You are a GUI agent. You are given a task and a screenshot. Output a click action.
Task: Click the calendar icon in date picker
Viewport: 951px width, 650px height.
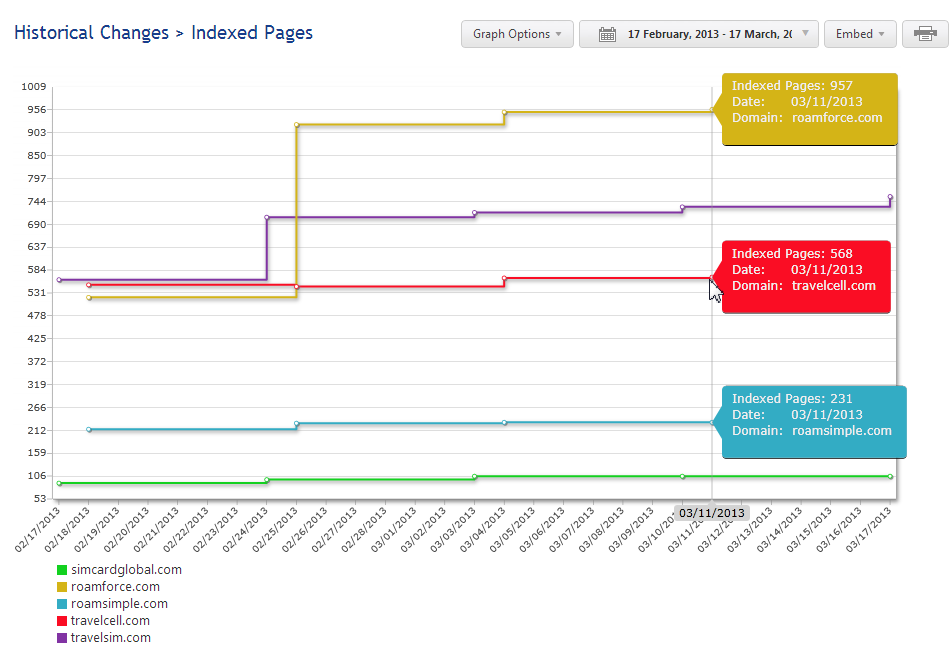point(607,34)
